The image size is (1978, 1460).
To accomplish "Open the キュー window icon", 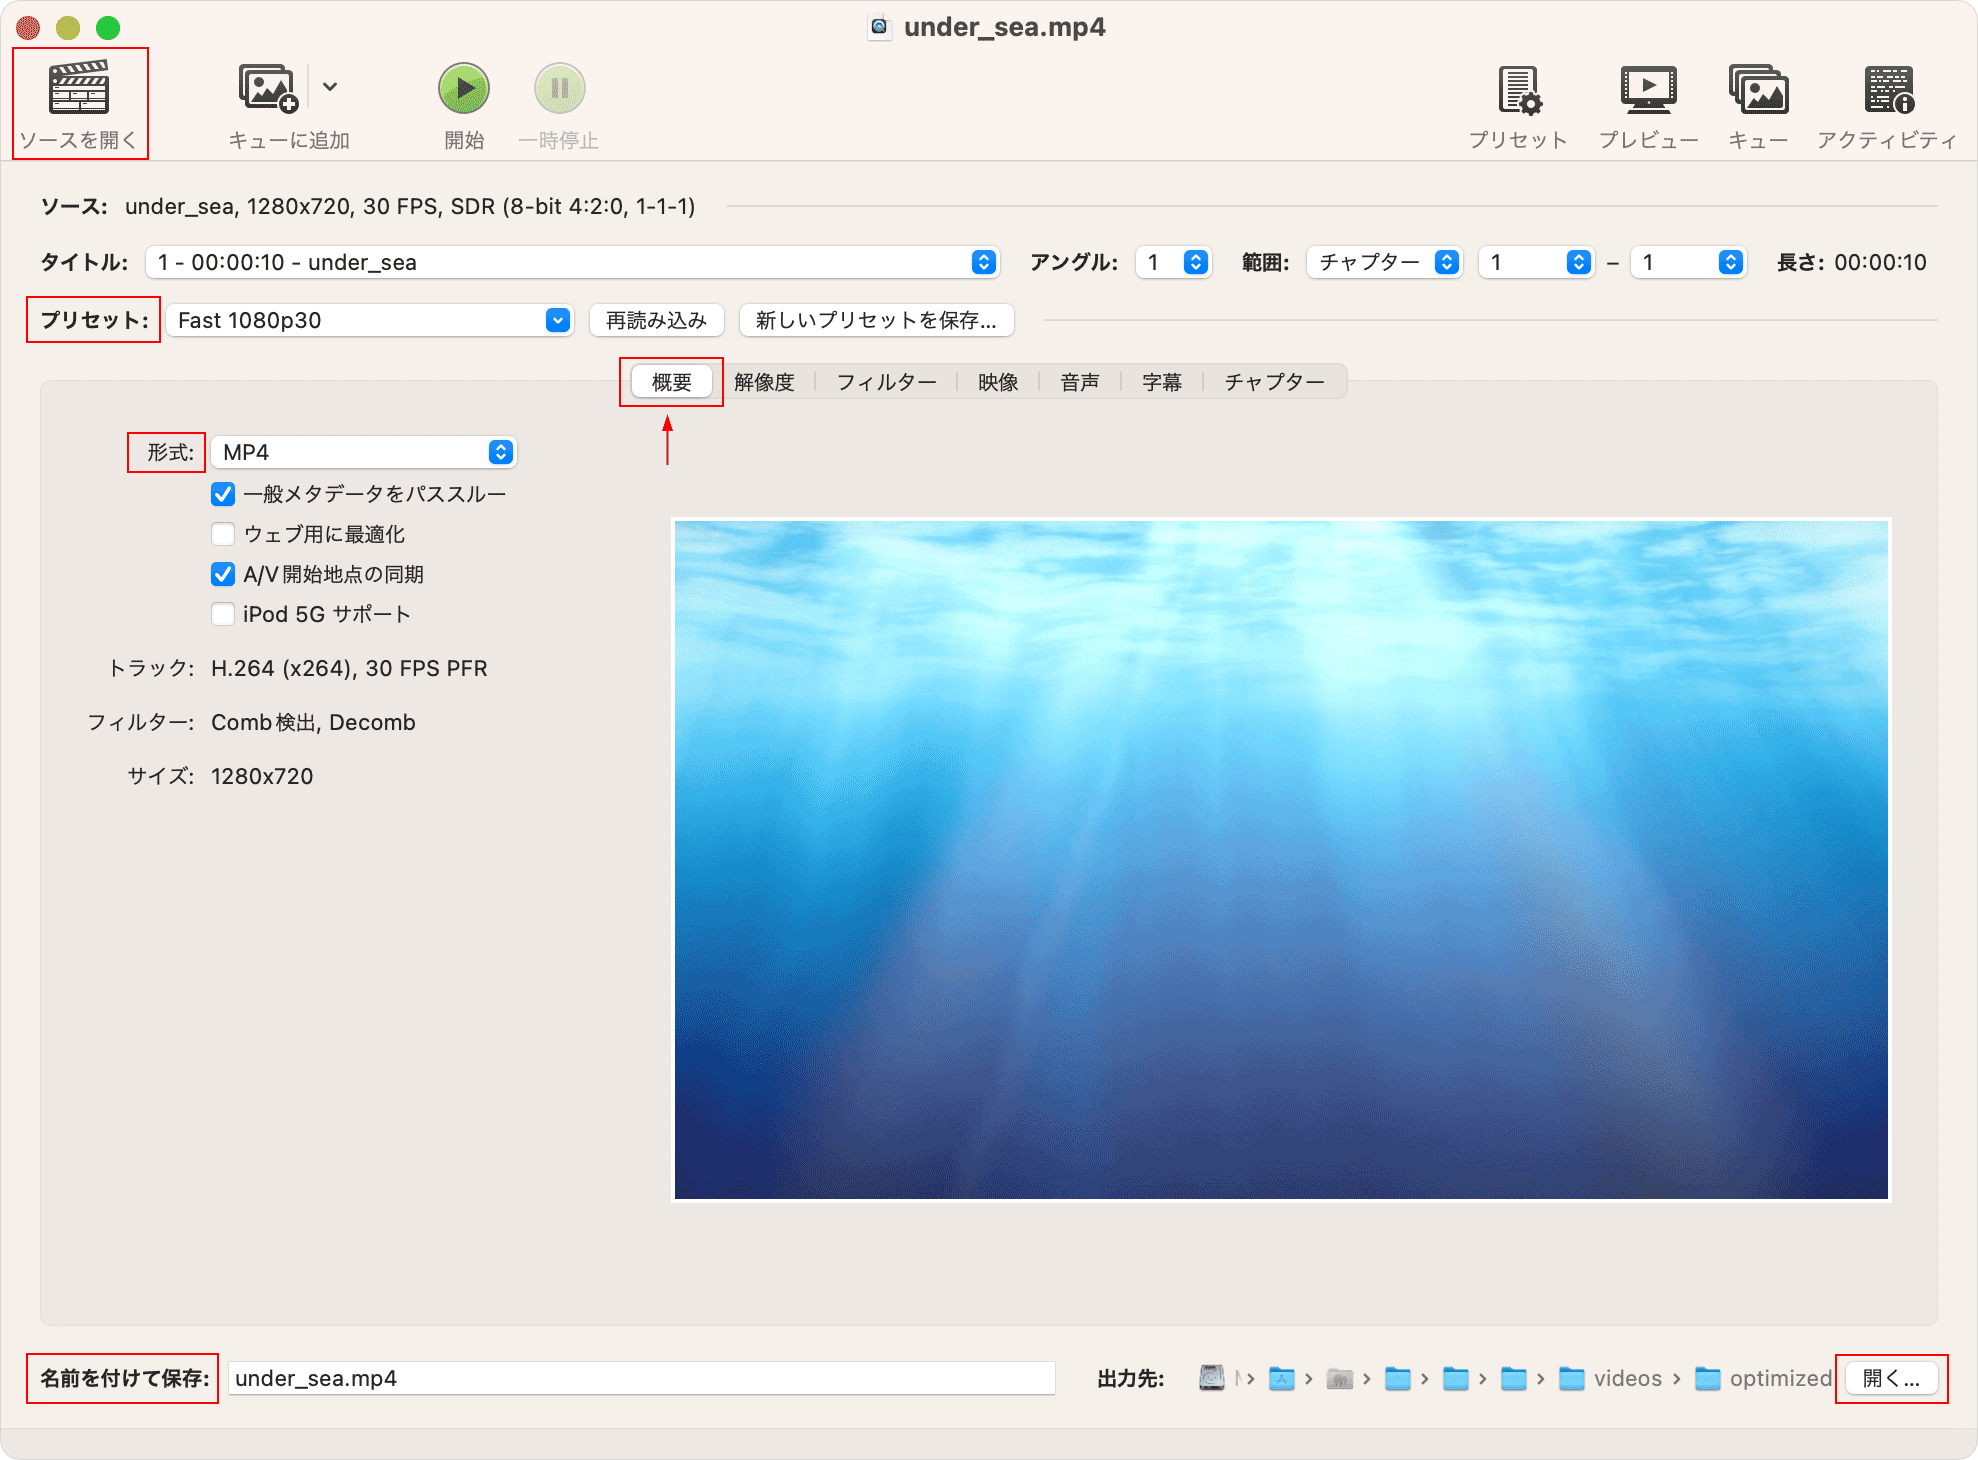I will click(1758, 90).
